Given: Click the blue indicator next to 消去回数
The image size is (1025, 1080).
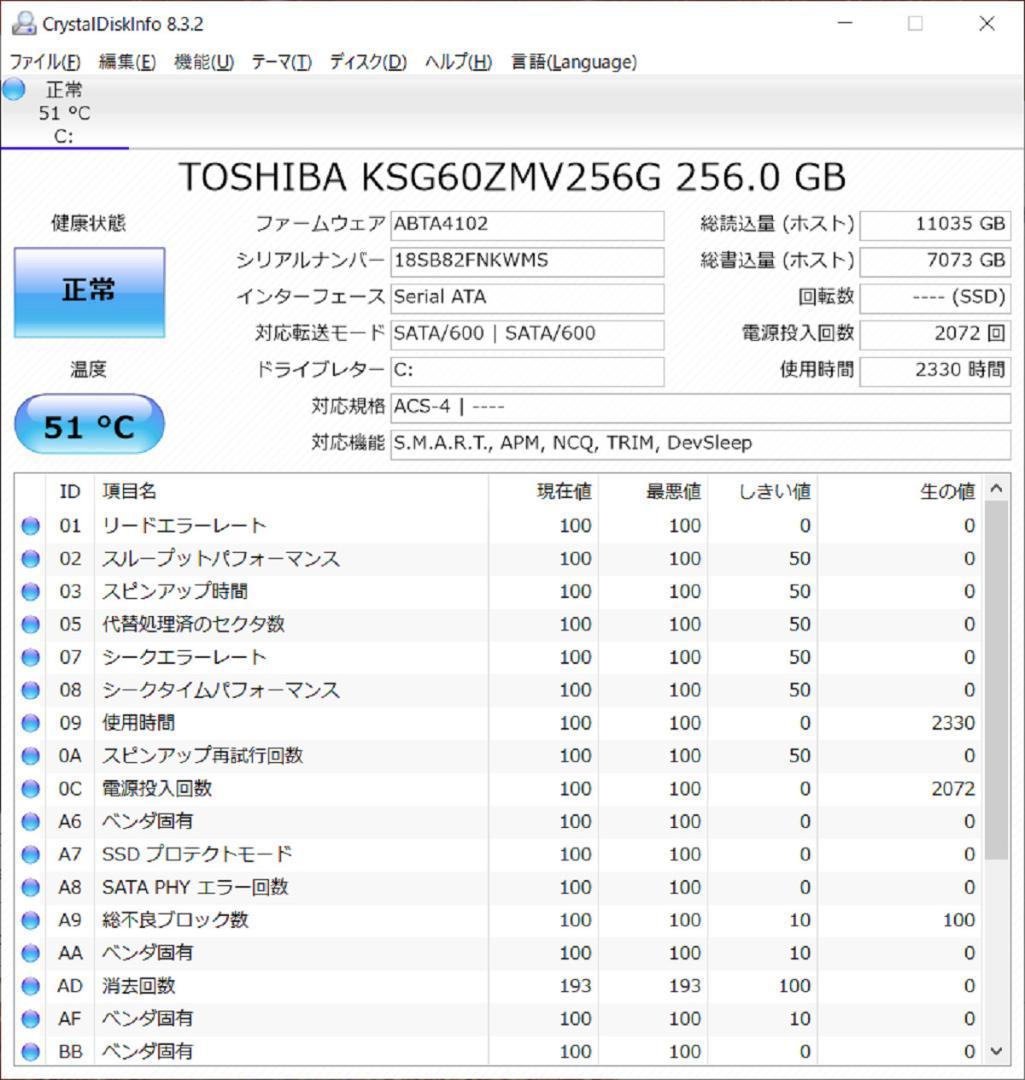Looking at the screenshot, I should [x=30, y=986].
